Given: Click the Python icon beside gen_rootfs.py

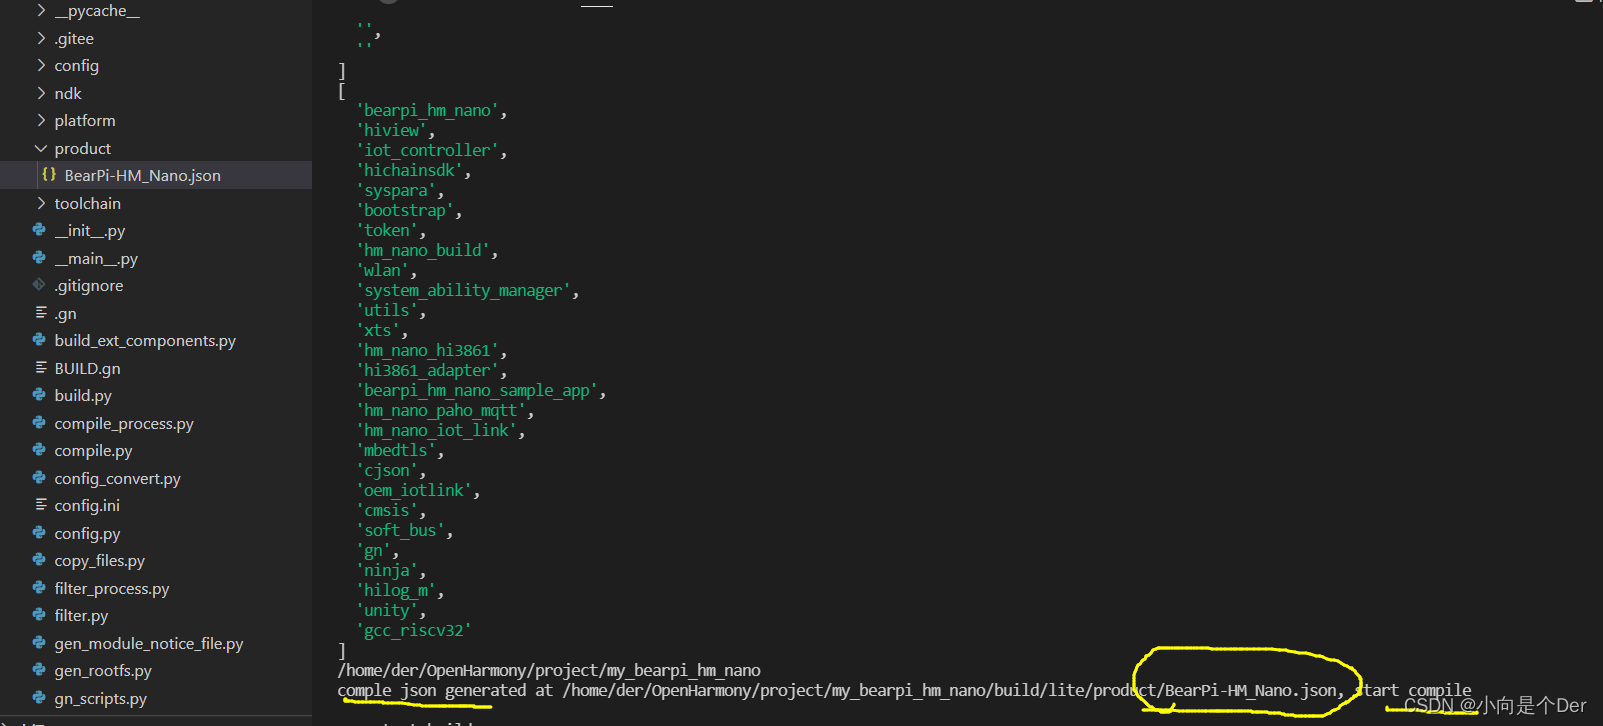Looking at the screenshot, I should tap(39, 670).
